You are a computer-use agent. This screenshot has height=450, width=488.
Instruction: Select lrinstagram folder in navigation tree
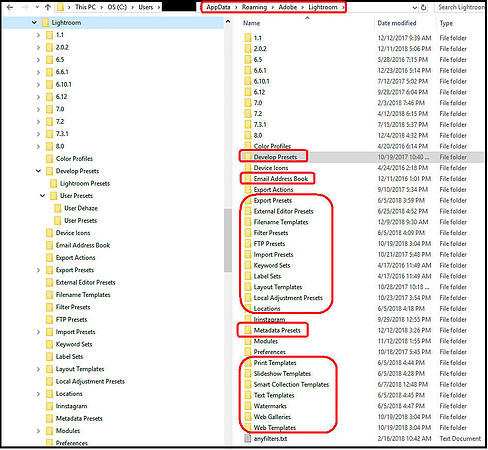click(71, 406)
